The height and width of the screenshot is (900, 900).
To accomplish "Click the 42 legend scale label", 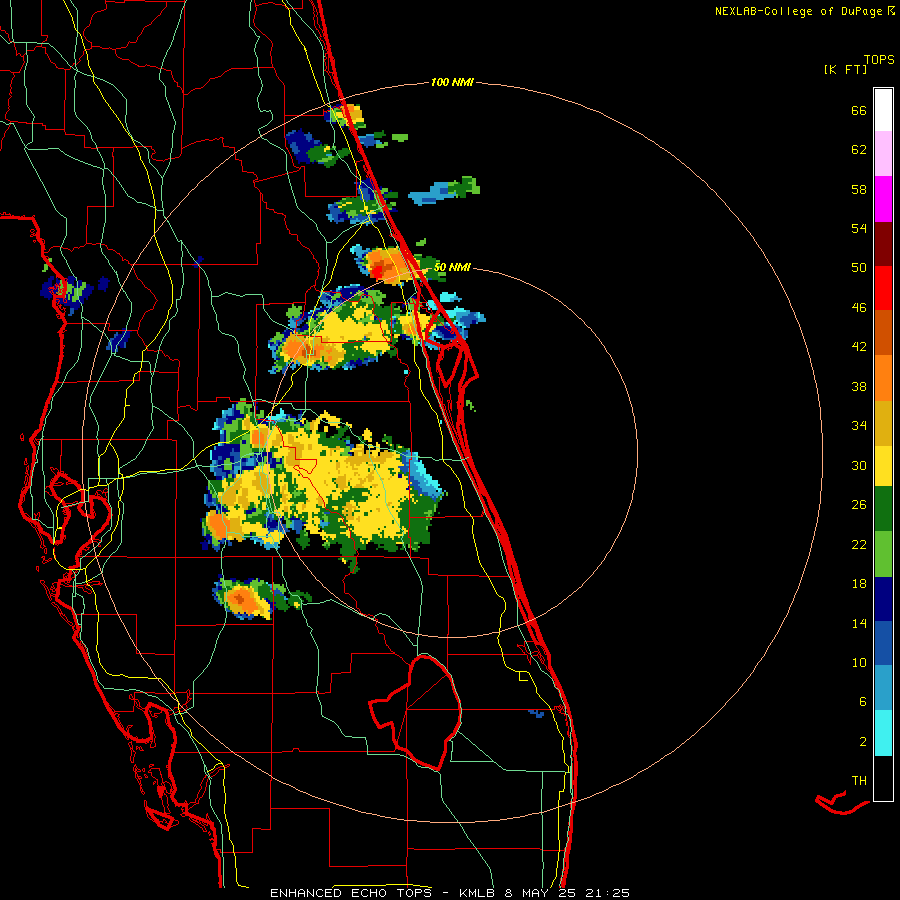I will (x=859, y=347).
